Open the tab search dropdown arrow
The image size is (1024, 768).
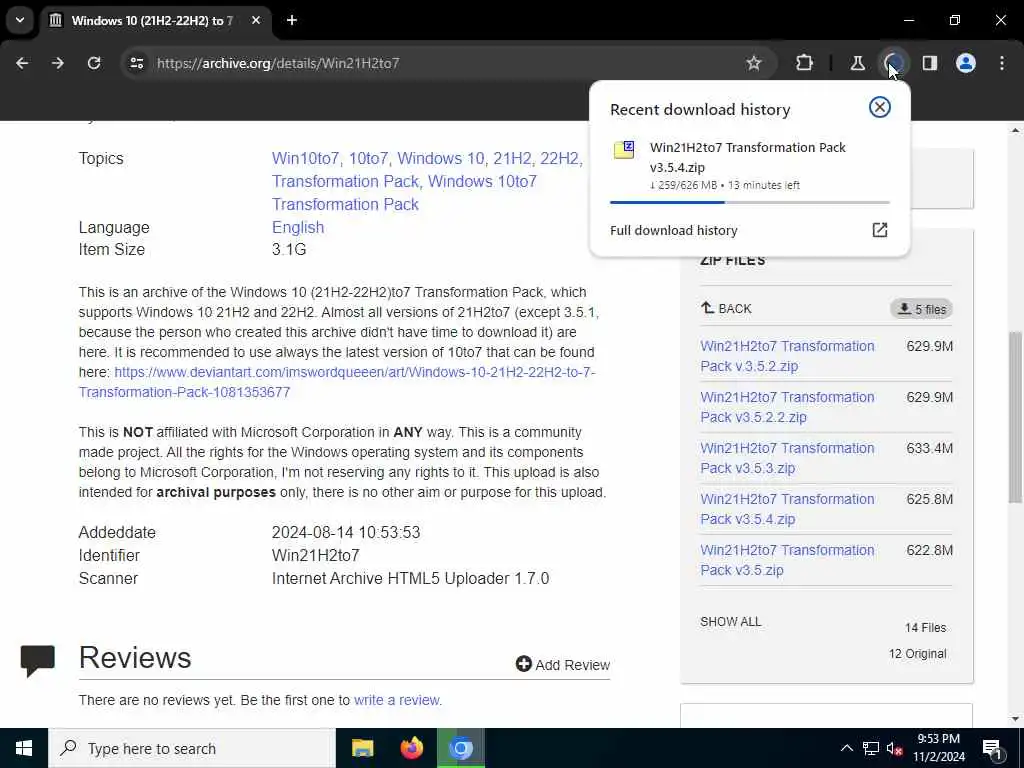click(x=20, y=20)
